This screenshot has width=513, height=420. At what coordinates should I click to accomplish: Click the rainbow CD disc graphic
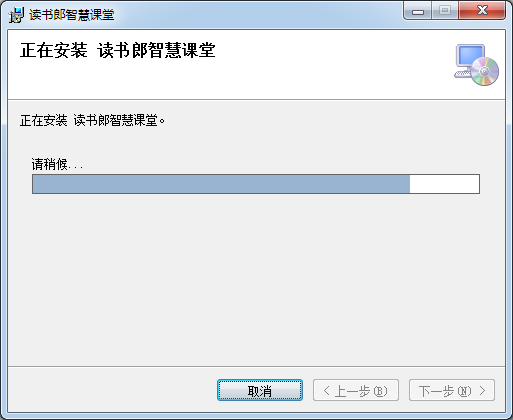(485, 71)
